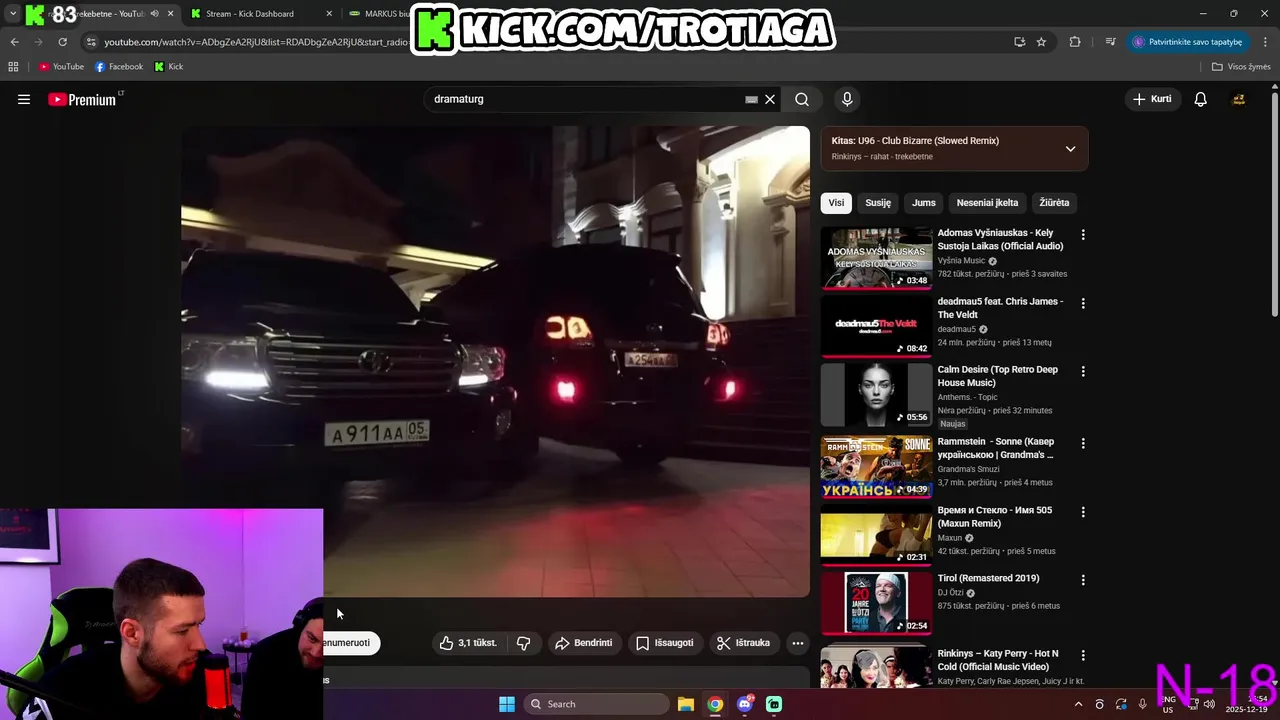1280x720 pixels.
Task: Open options for Adomas Vyšniauskas video
Action: 1083,235
